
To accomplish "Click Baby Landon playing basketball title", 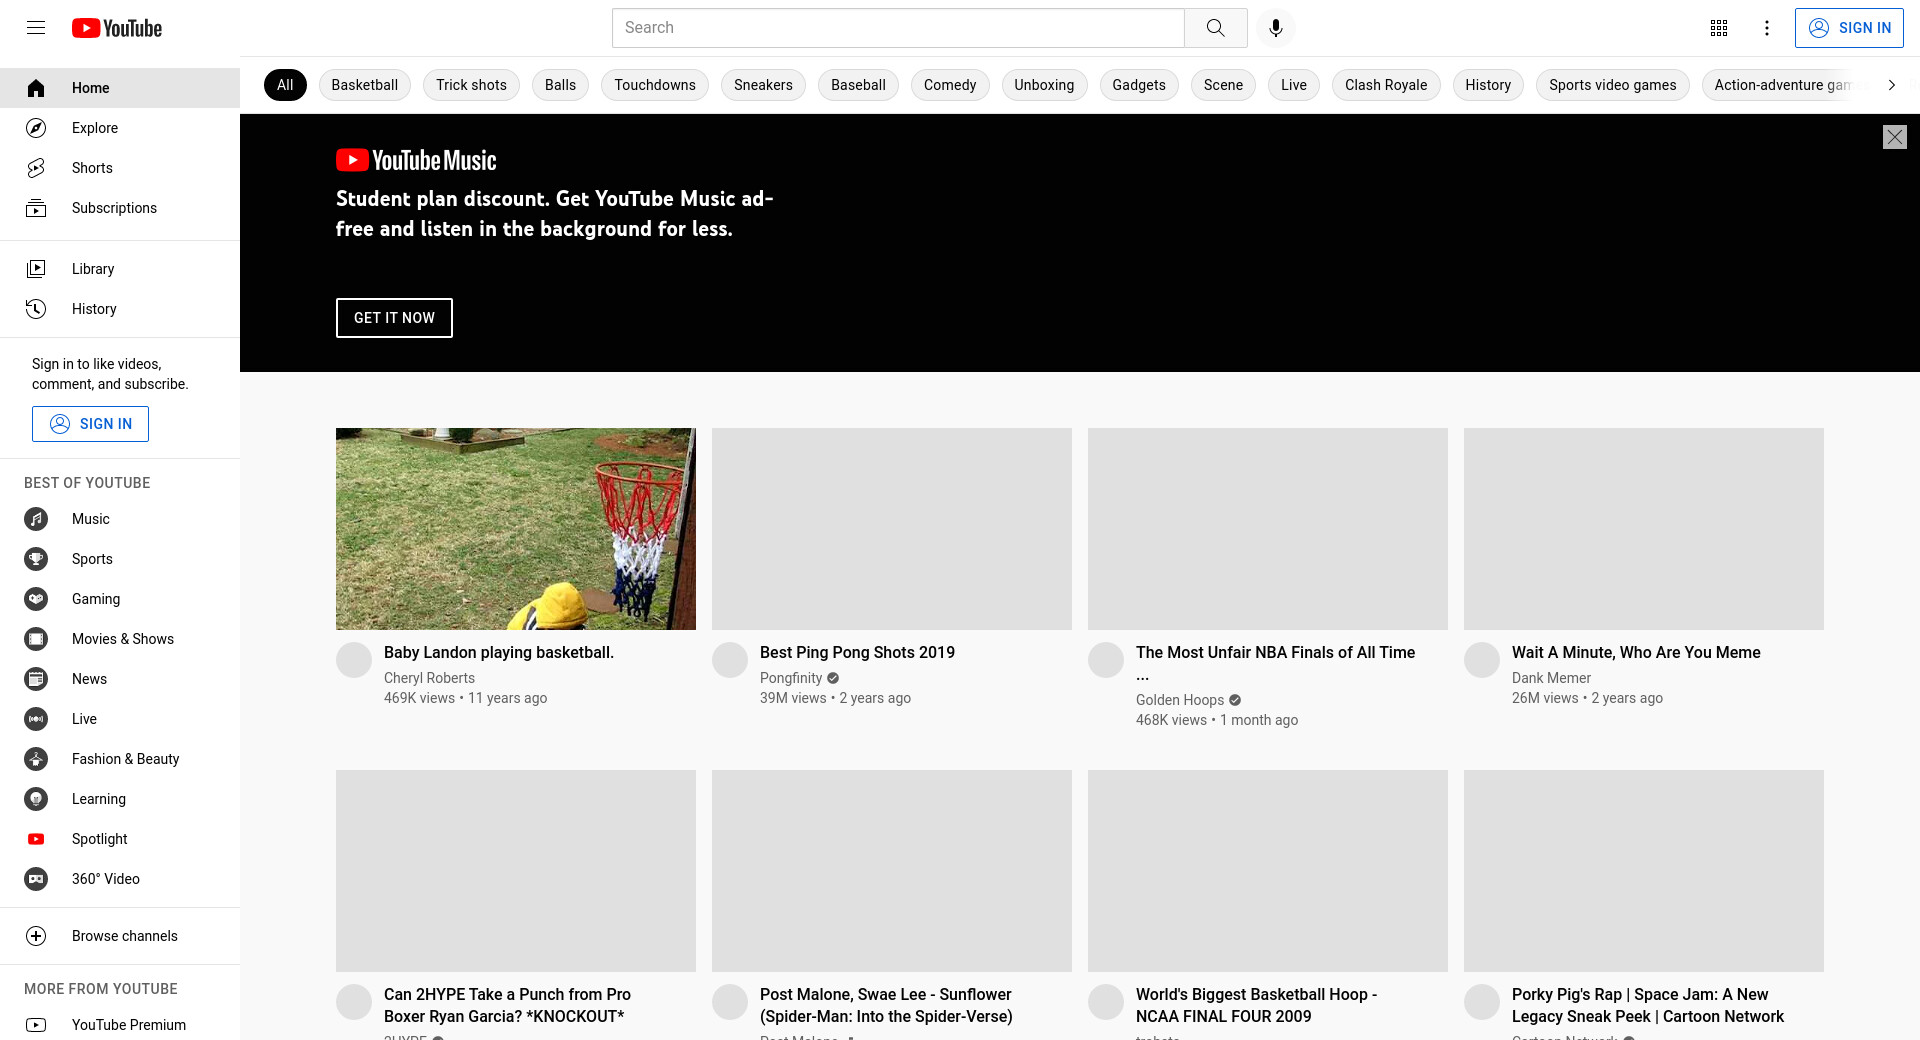I will pos(499,652).
